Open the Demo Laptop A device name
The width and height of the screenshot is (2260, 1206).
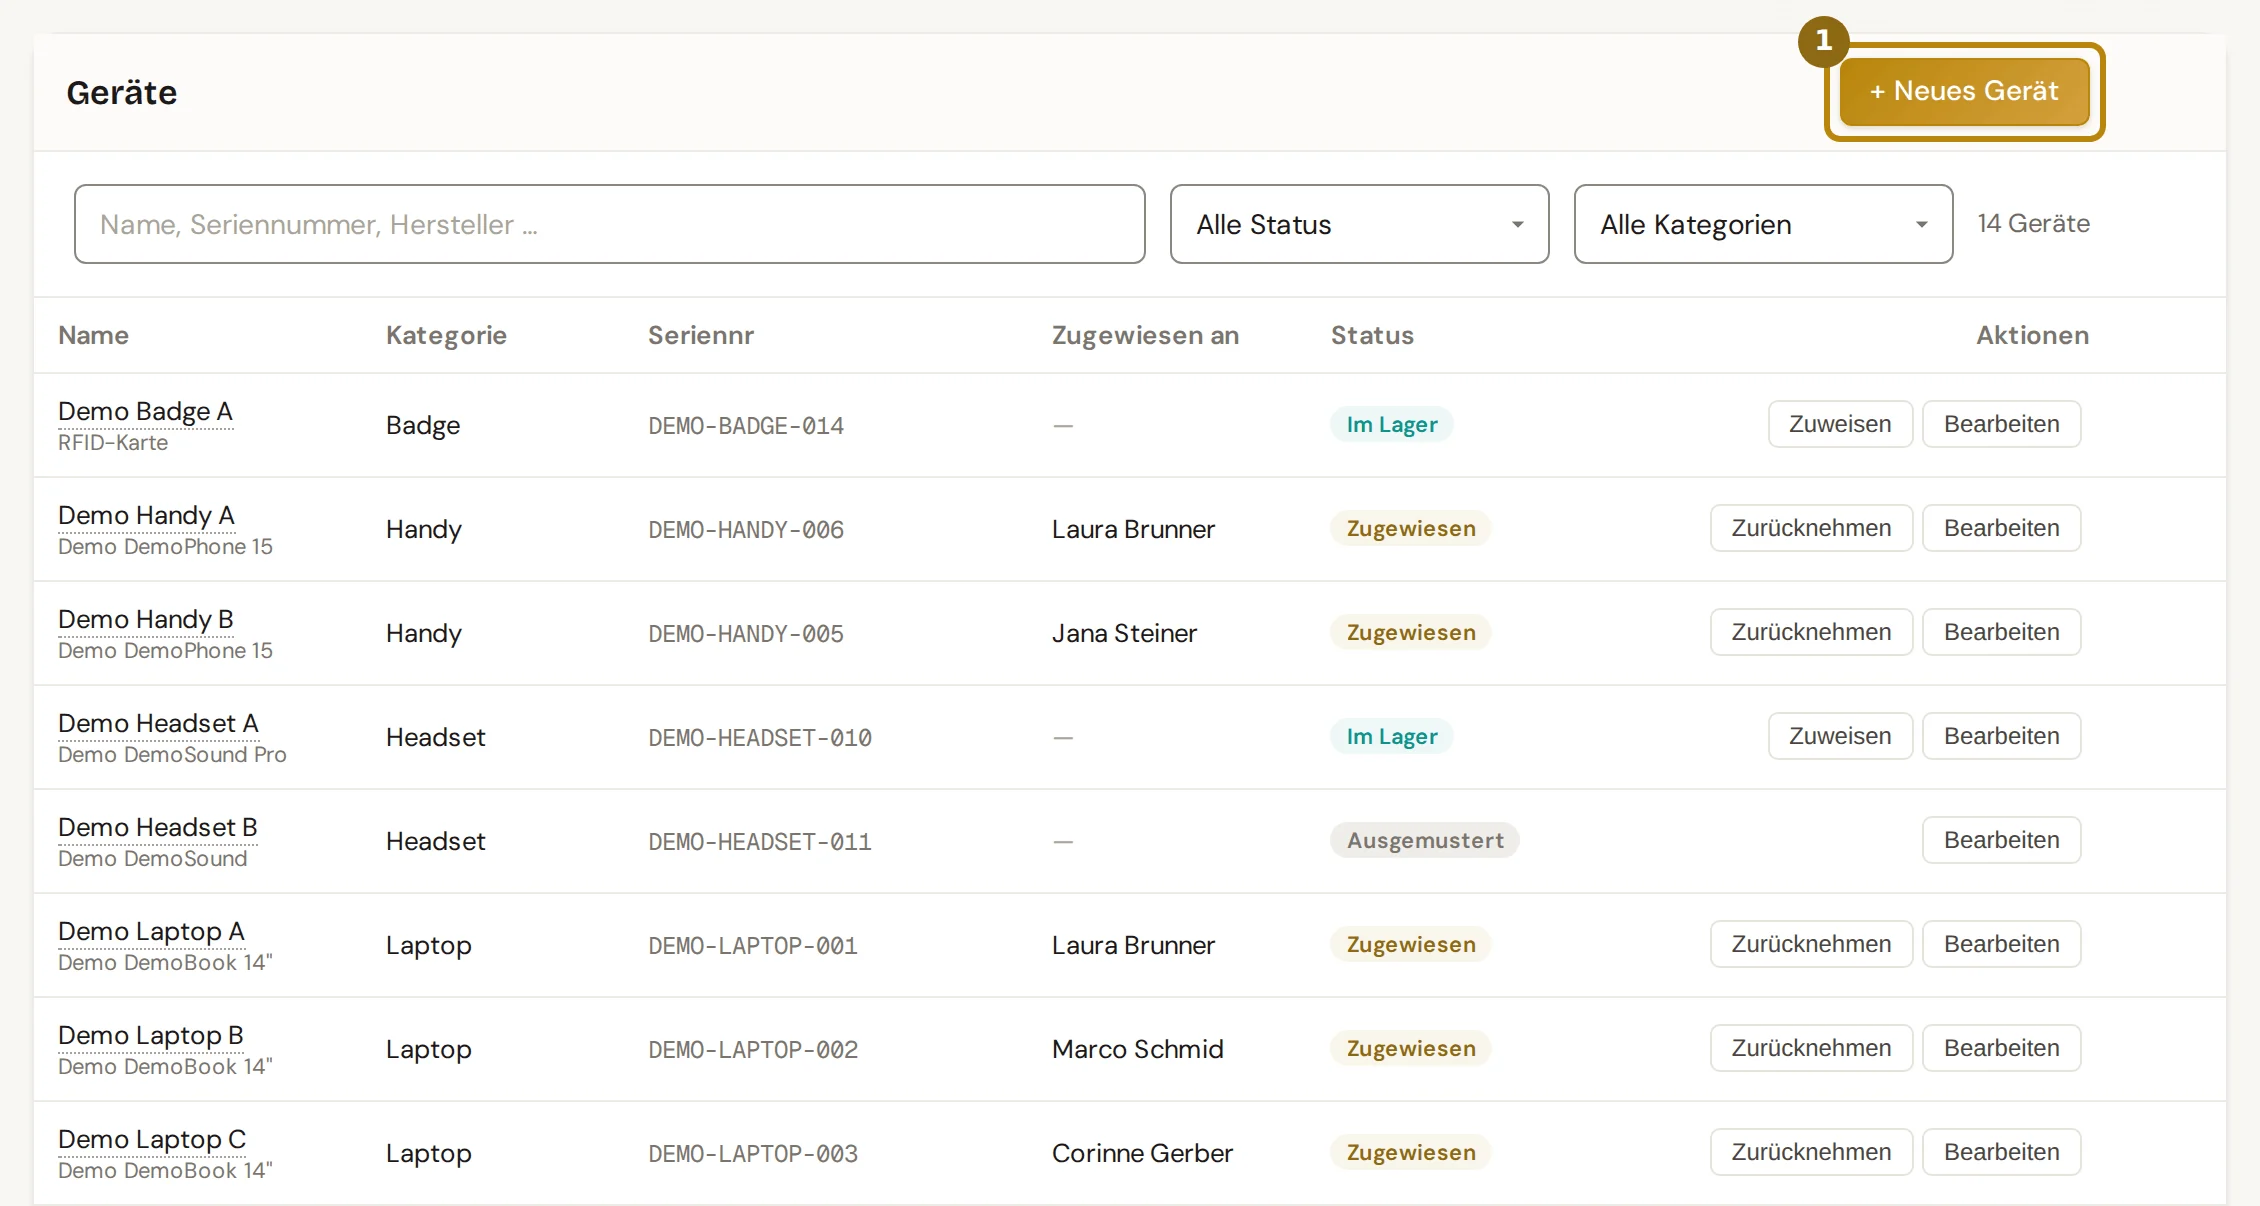click(x=151, y=931)
